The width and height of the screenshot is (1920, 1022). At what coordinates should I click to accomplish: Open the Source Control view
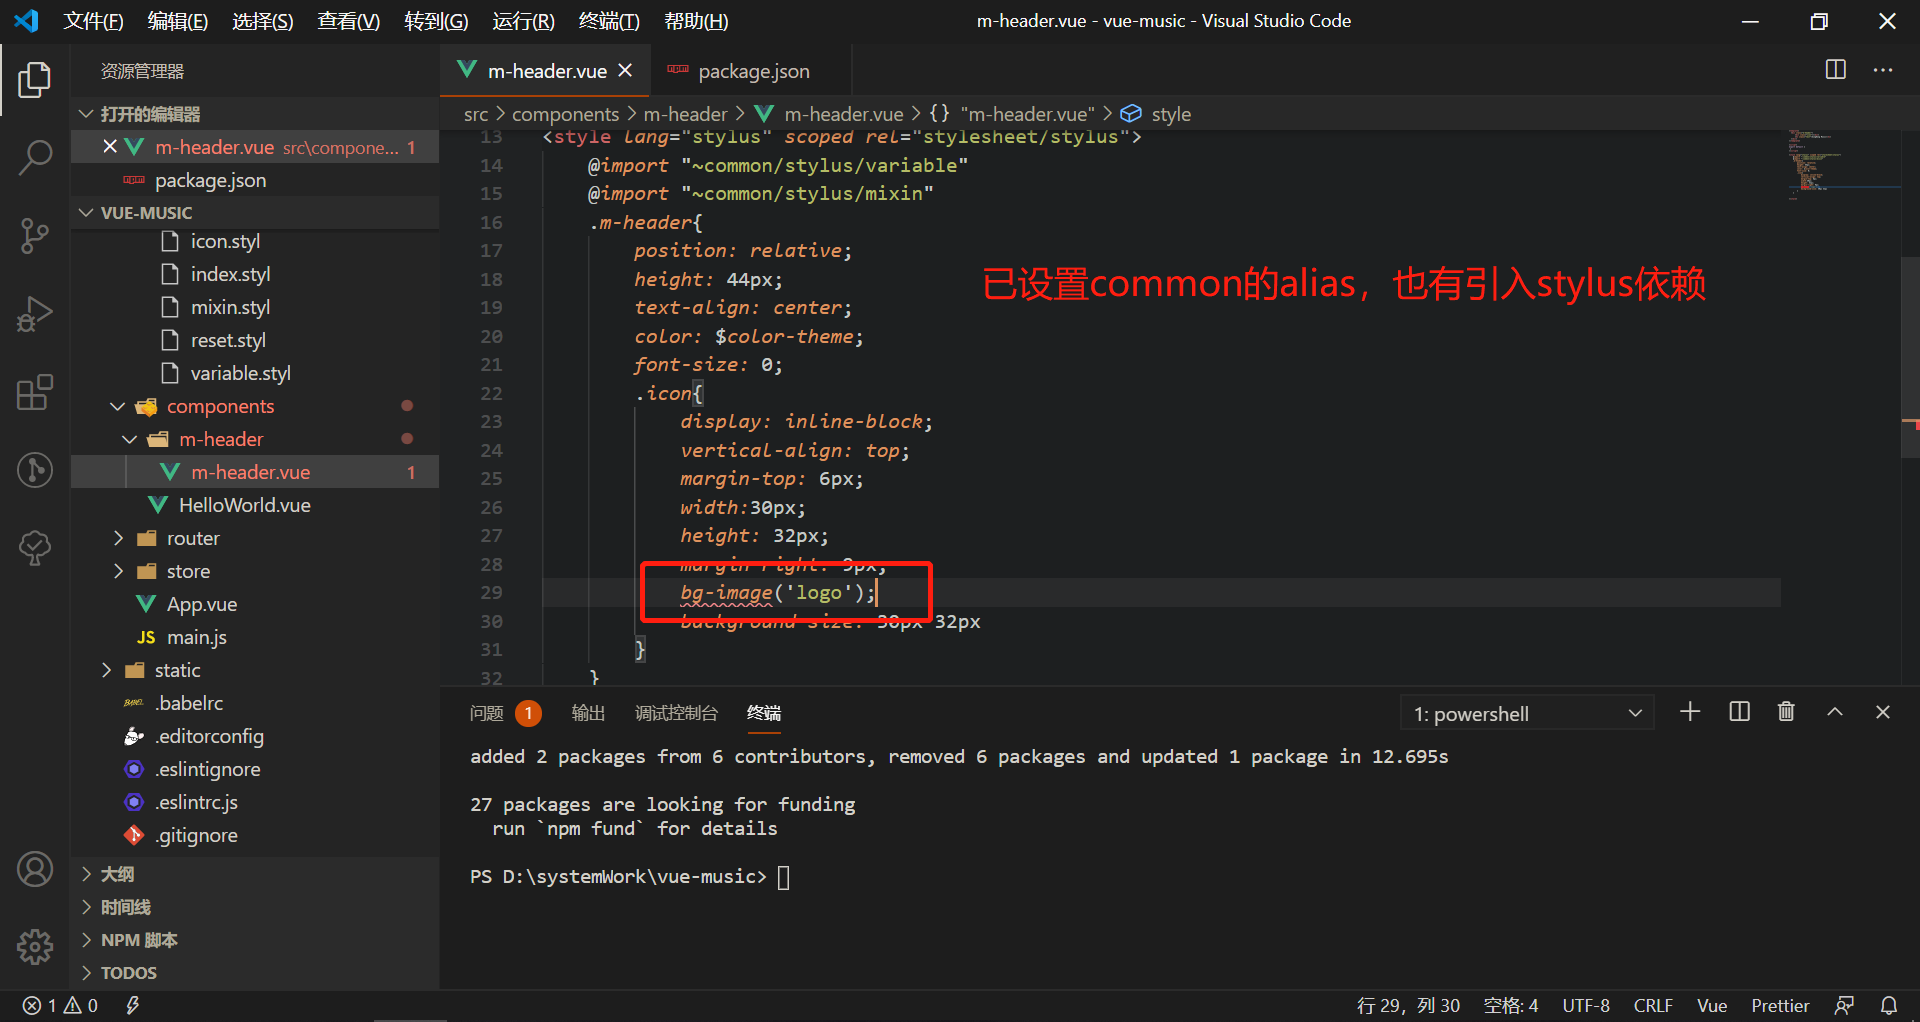click(x=35, y=236)
